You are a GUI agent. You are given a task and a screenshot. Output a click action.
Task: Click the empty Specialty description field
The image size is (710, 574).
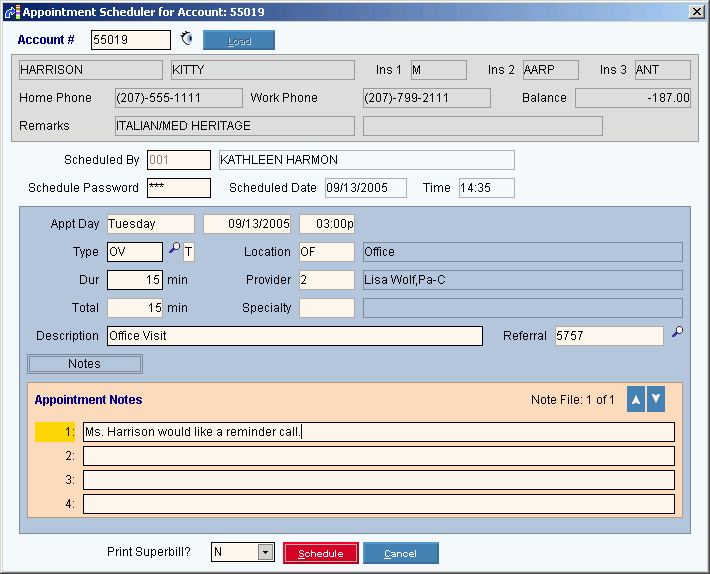click(x=523, y=308)
